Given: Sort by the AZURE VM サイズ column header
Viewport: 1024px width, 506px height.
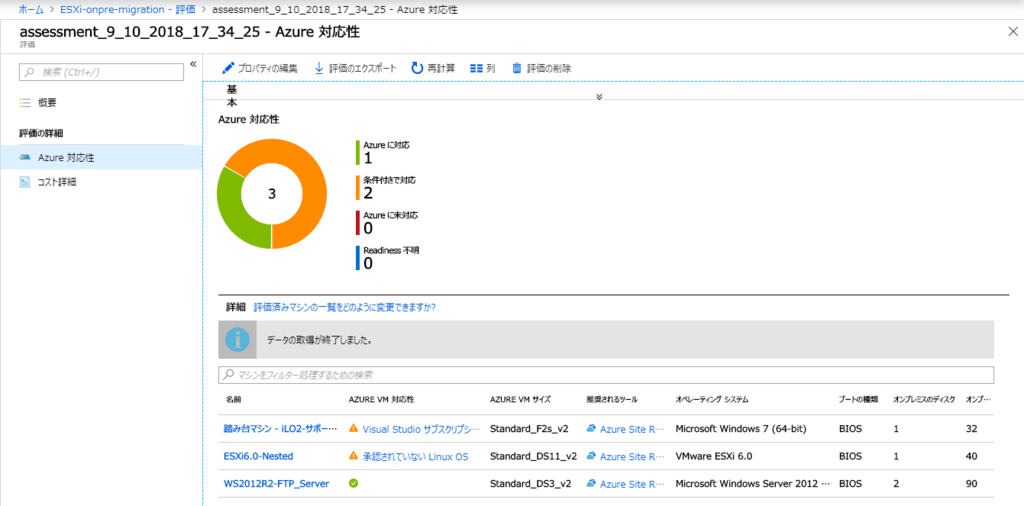Looking at the screenshot, I should [x=520, y=399].
